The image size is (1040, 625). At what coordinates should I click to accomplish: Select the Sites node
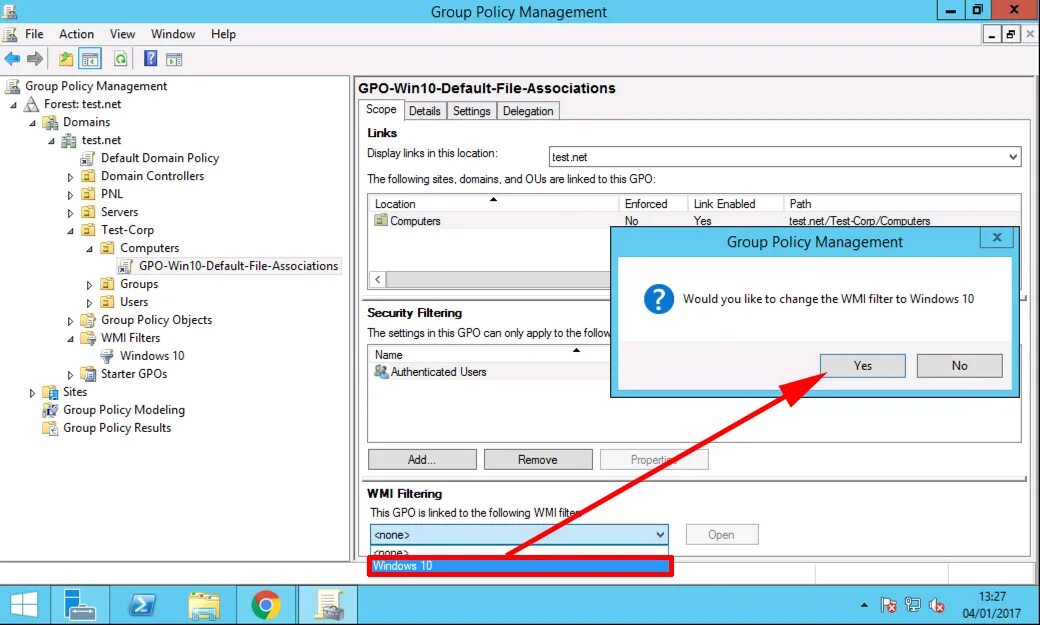tap(75, 391)
